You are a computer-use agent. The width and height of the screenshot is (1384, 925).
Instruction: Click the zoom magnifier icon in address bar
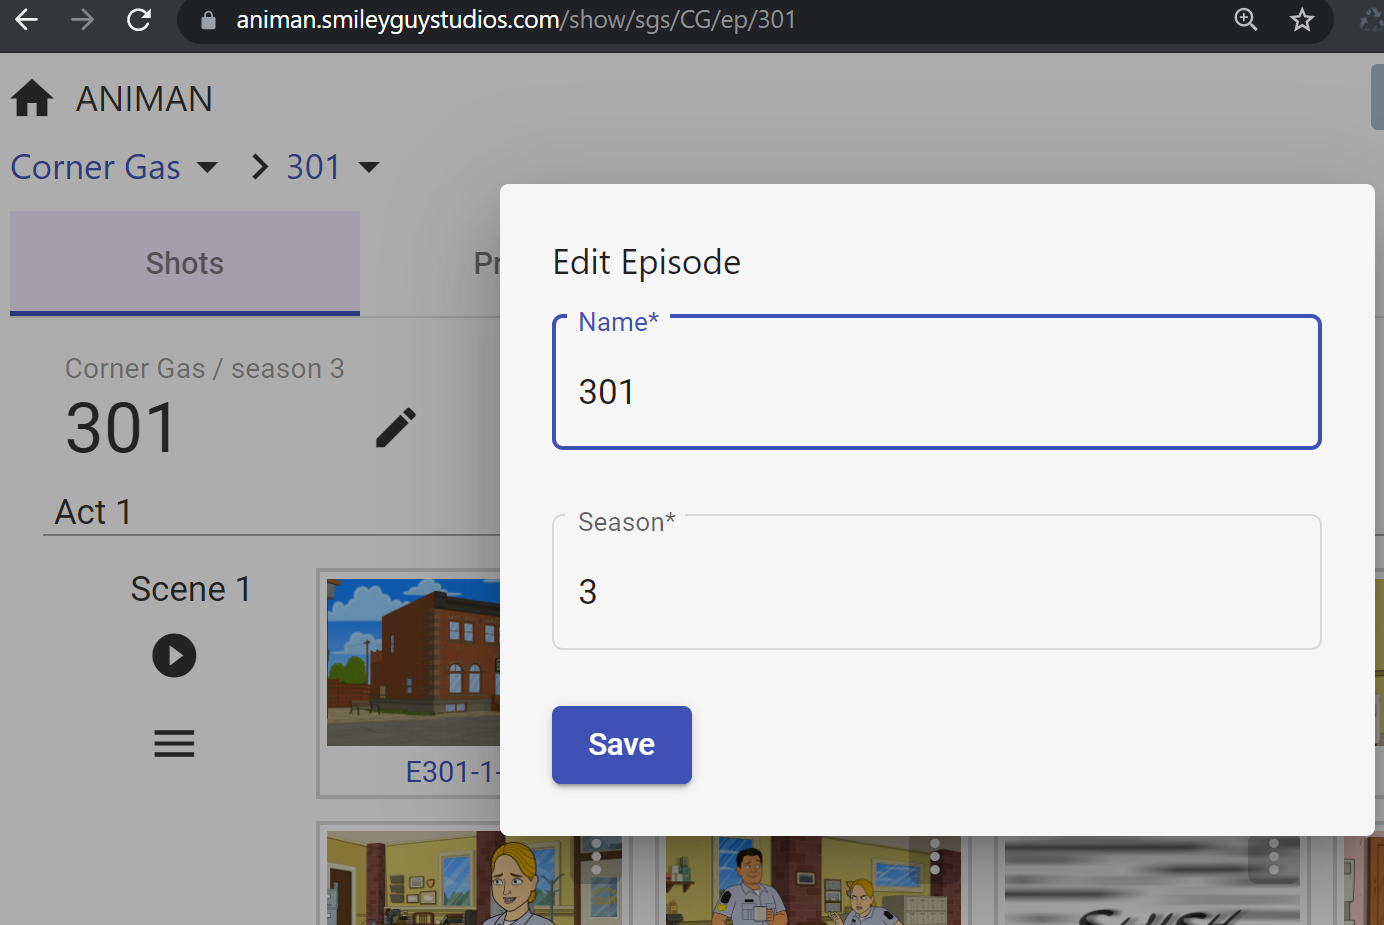point(1245,20)
